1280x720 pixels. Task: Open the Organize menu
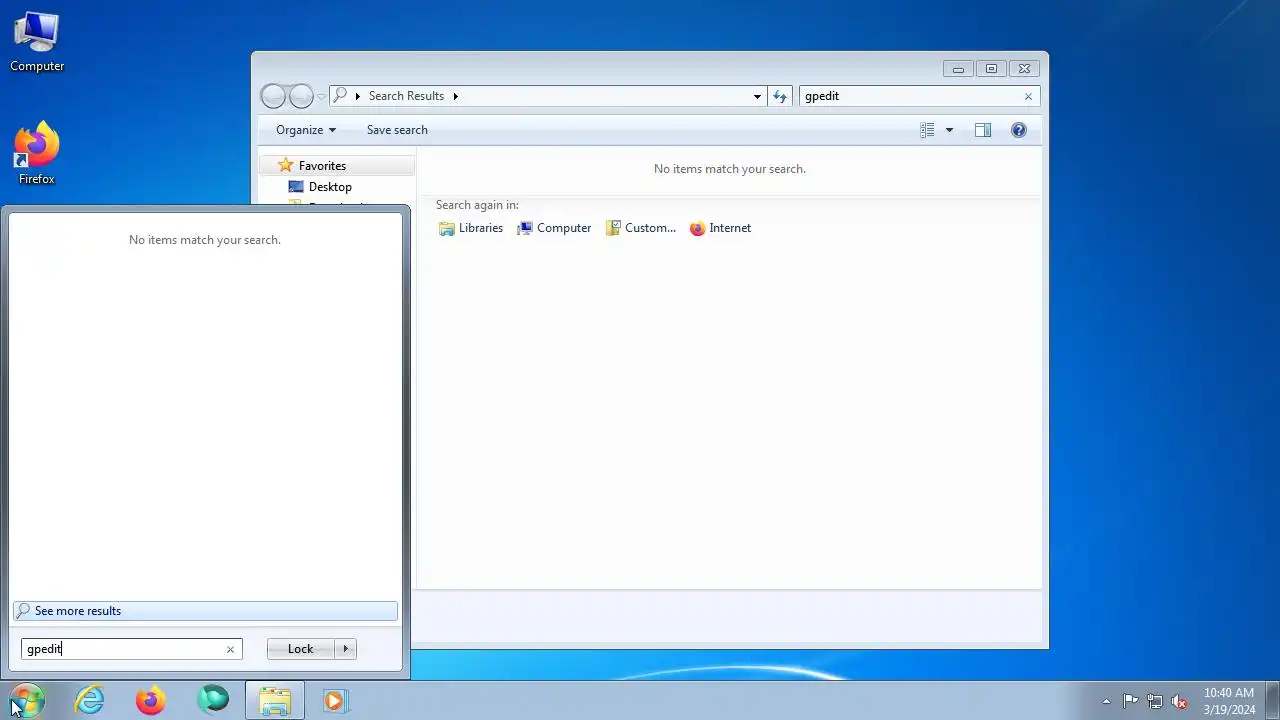click(306, 130)
